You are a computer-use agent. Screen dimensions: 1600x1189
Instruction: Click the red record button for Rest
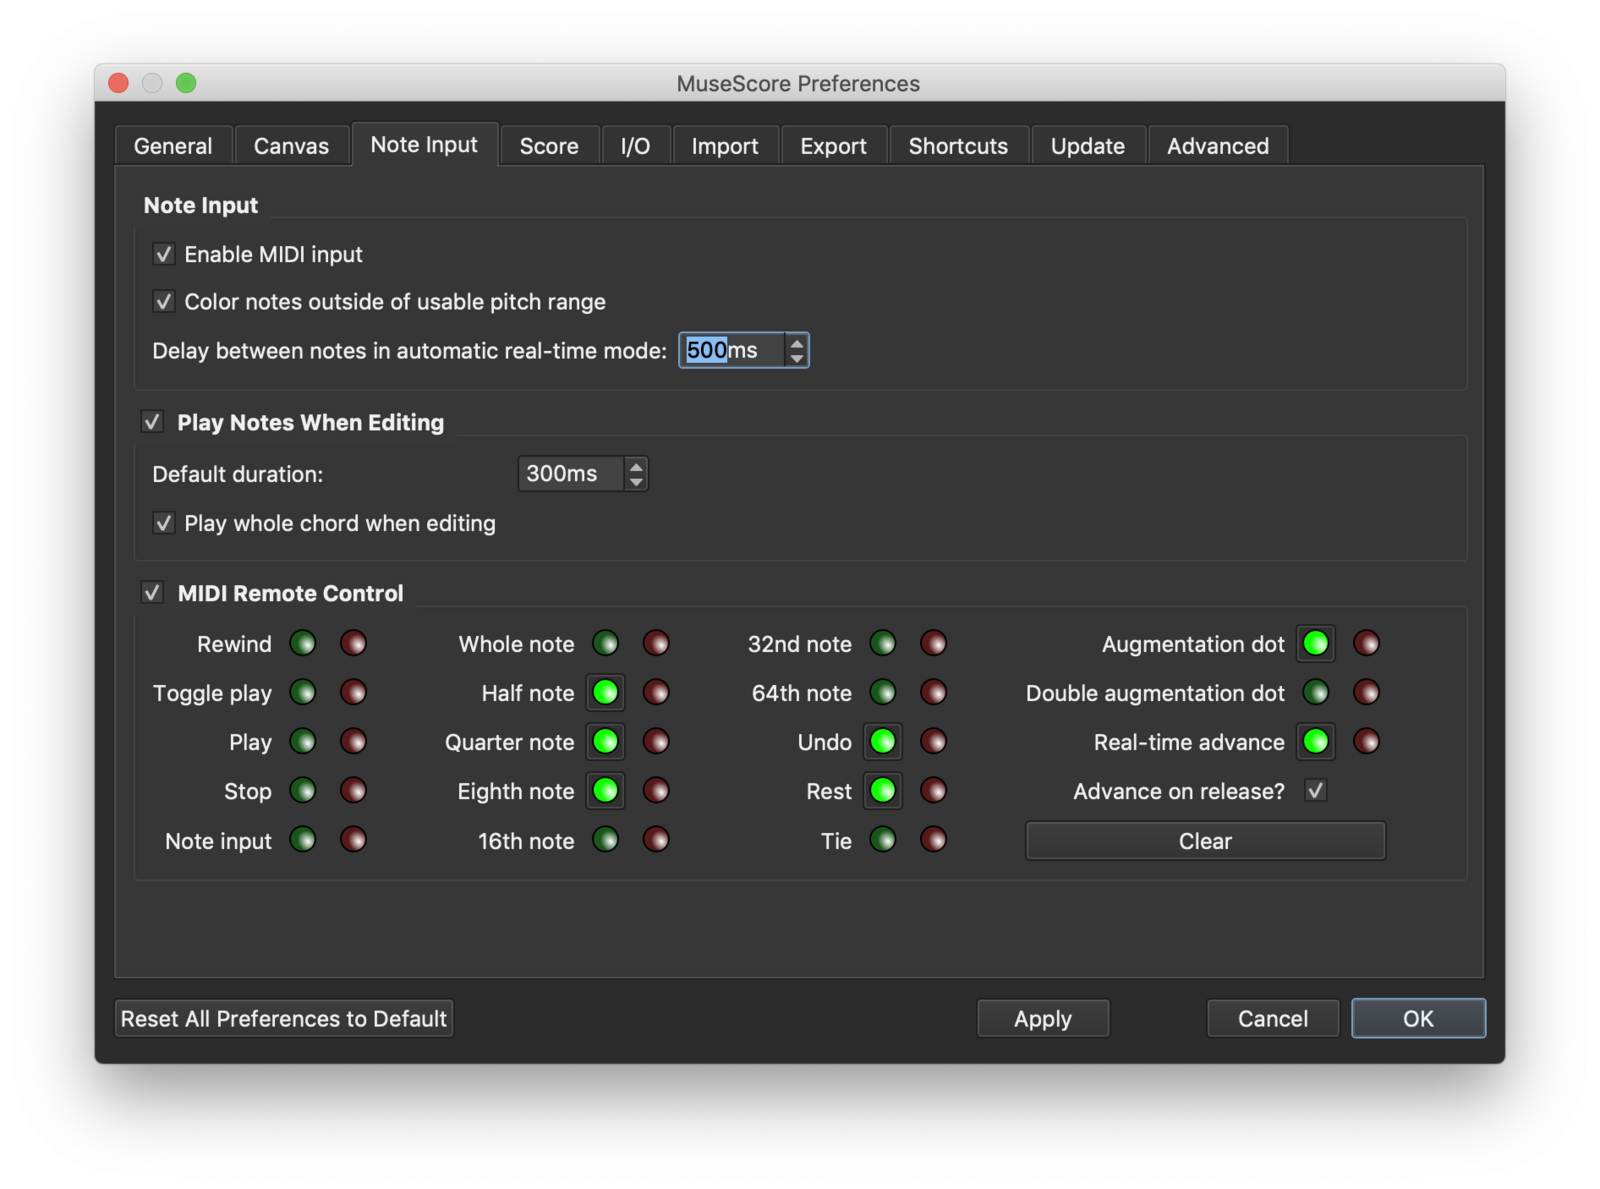933,790
